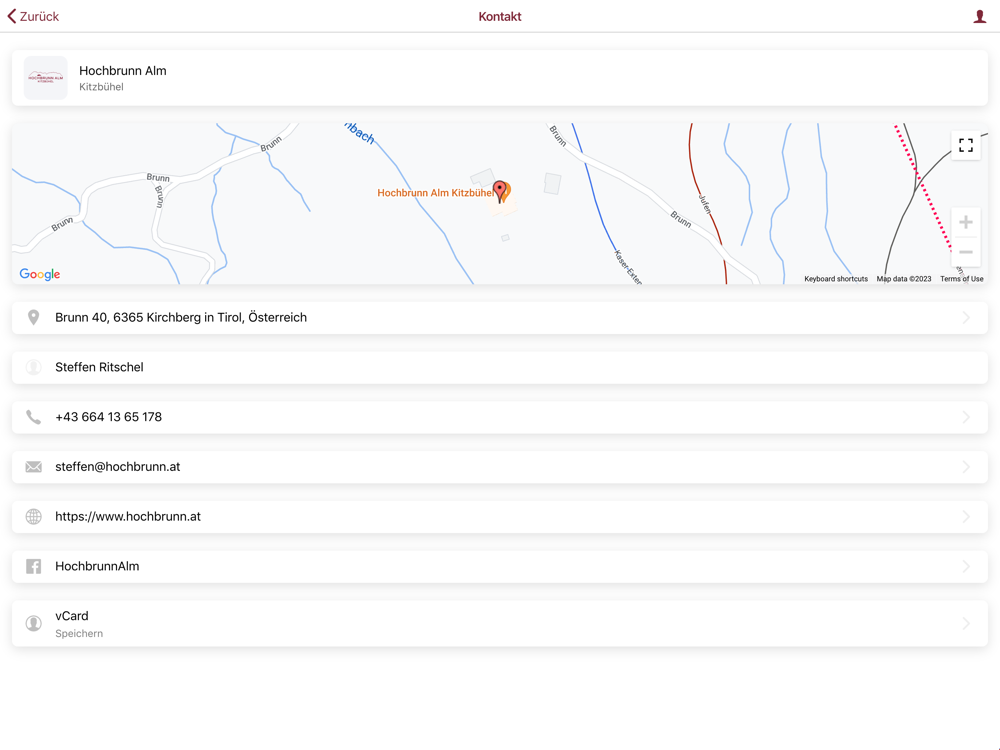Viewport: 1000px width, 750px height.
Task: Zoom in on the map
Action: (966, 222)
